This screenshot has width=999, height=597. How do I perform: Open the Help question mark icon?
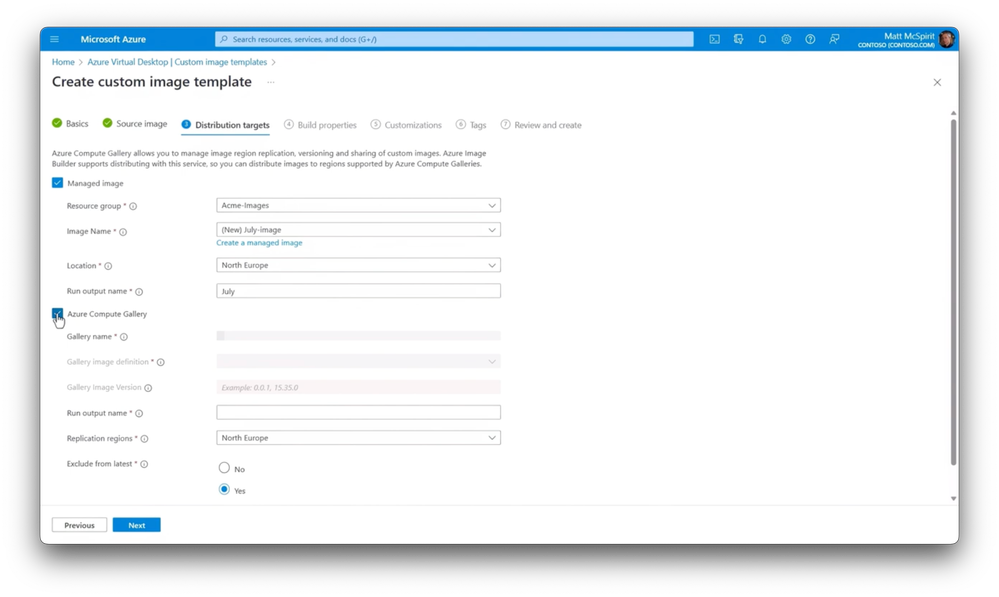(810, 39)
